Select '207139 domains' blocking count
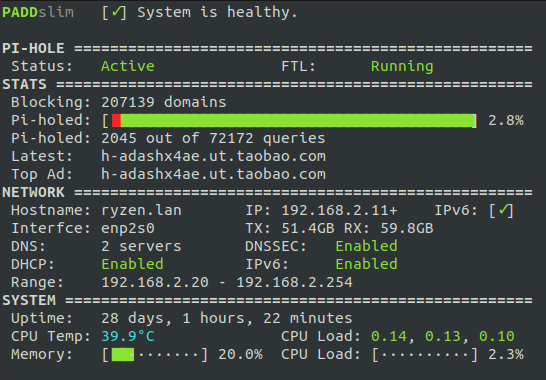The height and width of the screenshot is (380, 546). pyautogui.click(x=164, y=102)
